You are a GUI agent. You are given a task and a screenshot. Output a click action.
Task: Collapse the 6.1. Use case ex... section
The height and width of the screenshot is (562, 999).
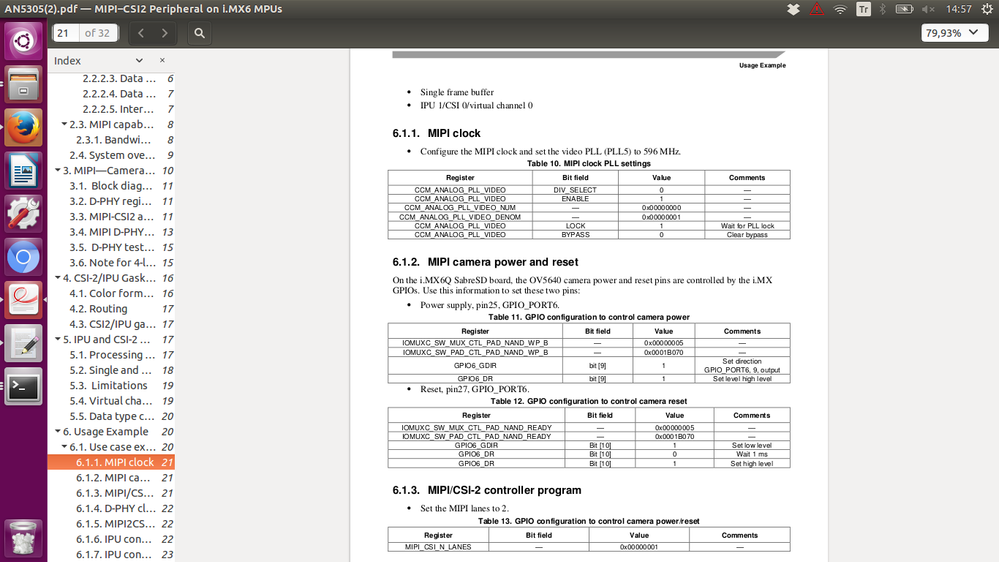(x=64, y=447)
